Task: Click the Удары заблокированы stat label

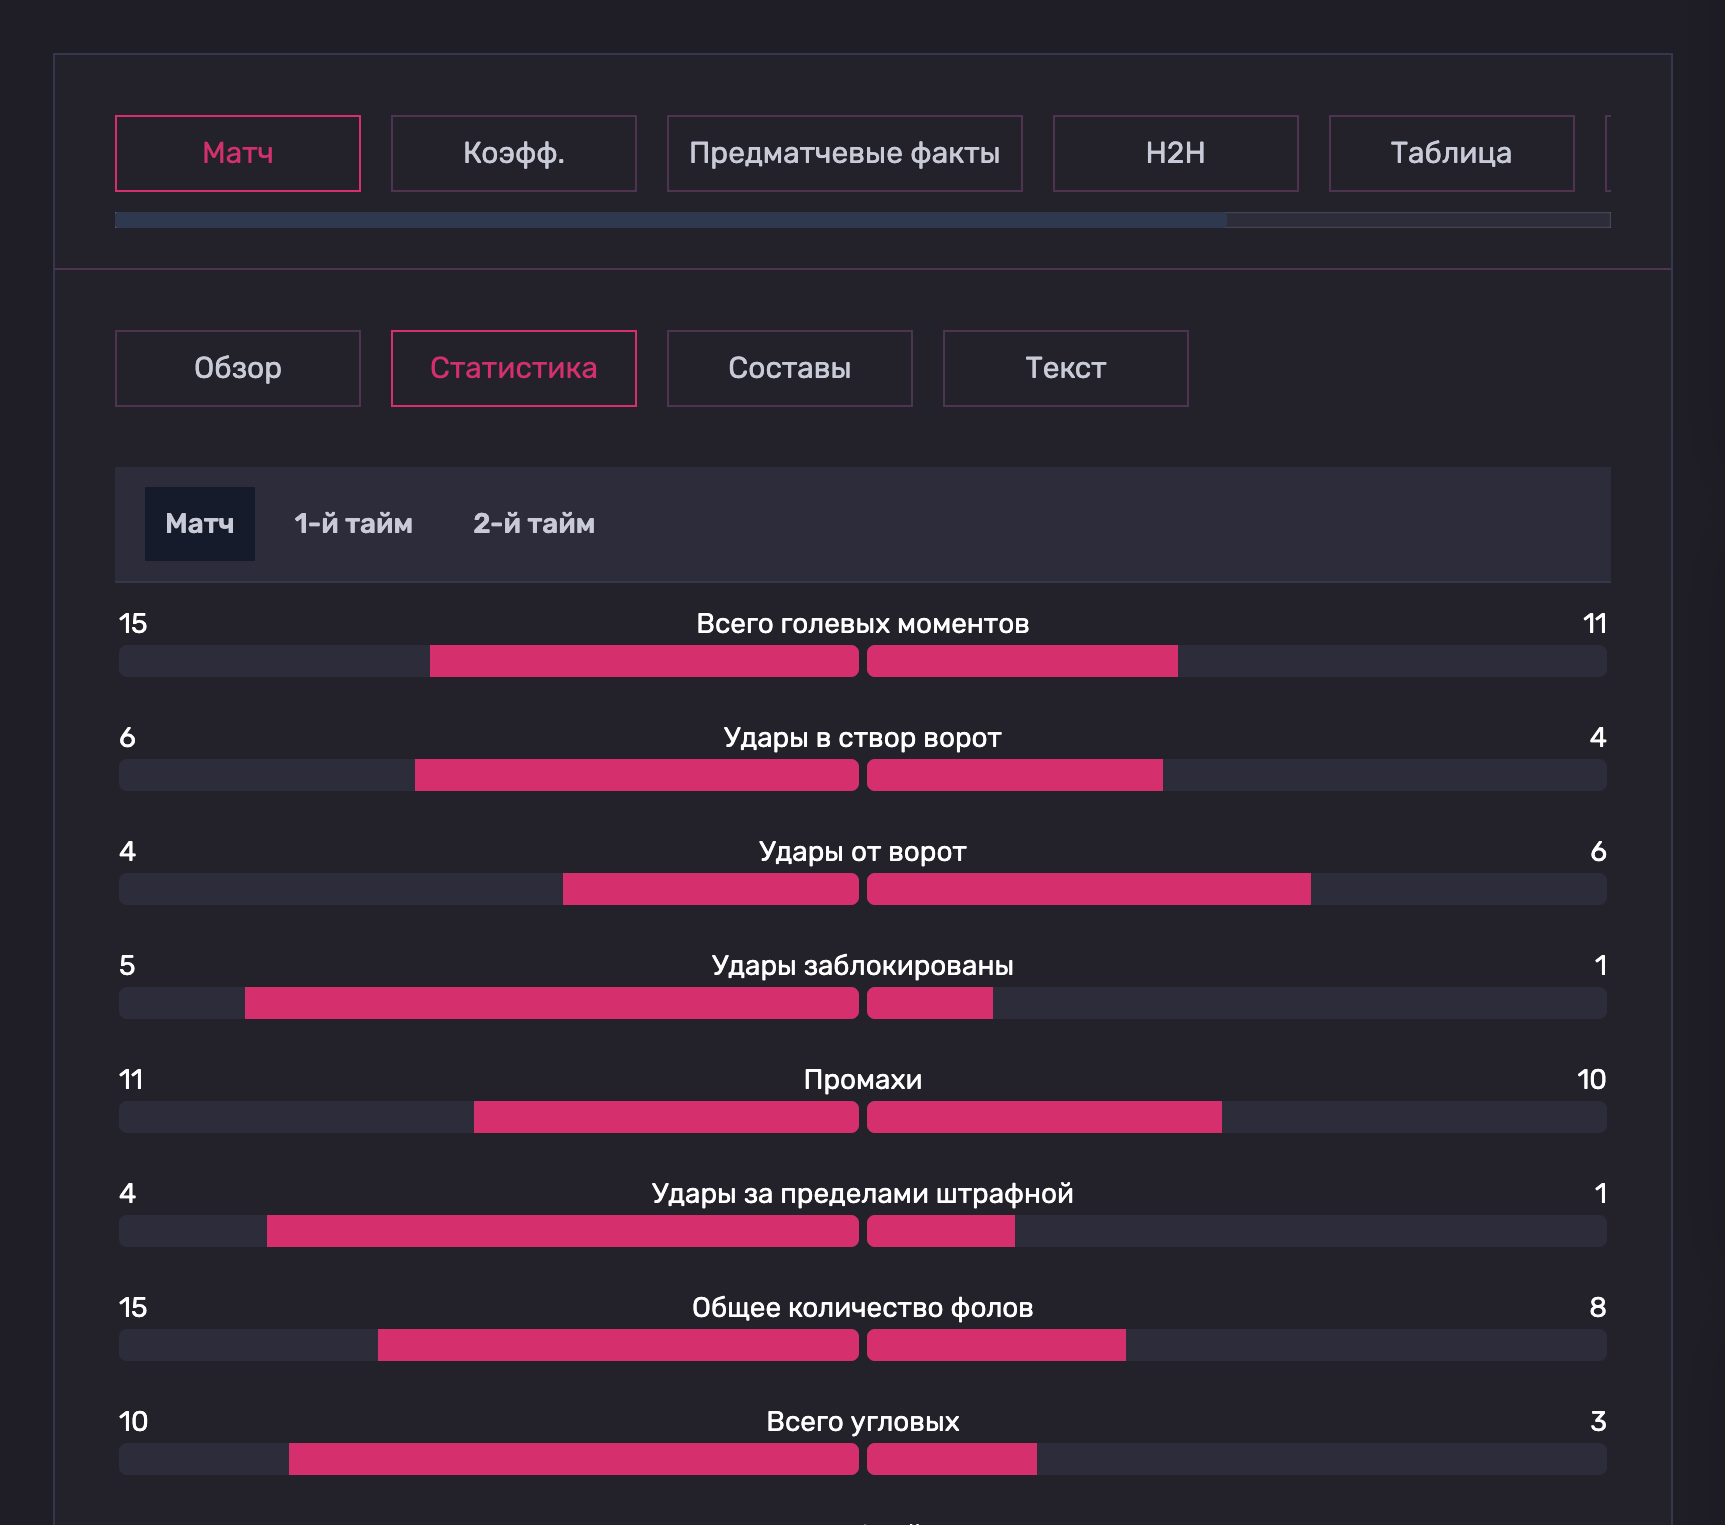Action: pos(862,966)
